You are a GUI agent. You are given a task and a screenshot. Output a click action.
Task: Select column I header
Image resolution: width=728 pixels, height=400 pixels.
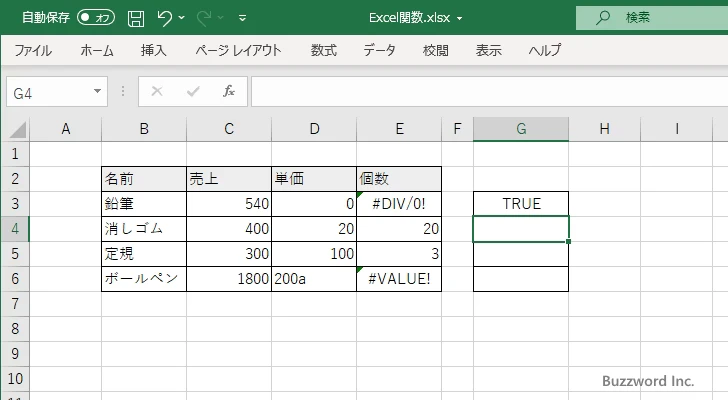point(676,129)
